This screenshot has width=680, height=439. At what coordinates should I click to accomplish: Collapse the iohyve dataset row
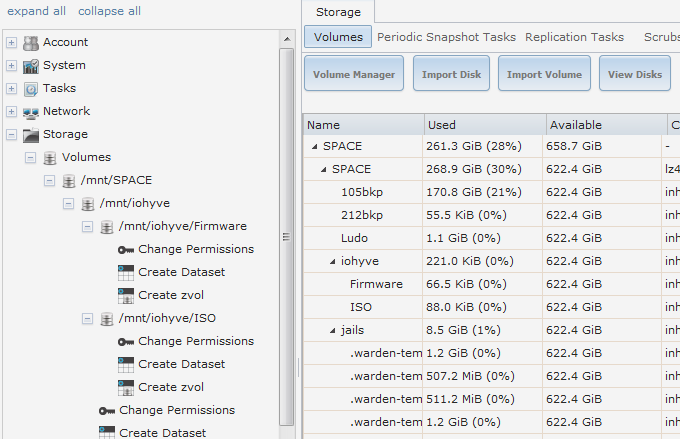pos(333,261)
